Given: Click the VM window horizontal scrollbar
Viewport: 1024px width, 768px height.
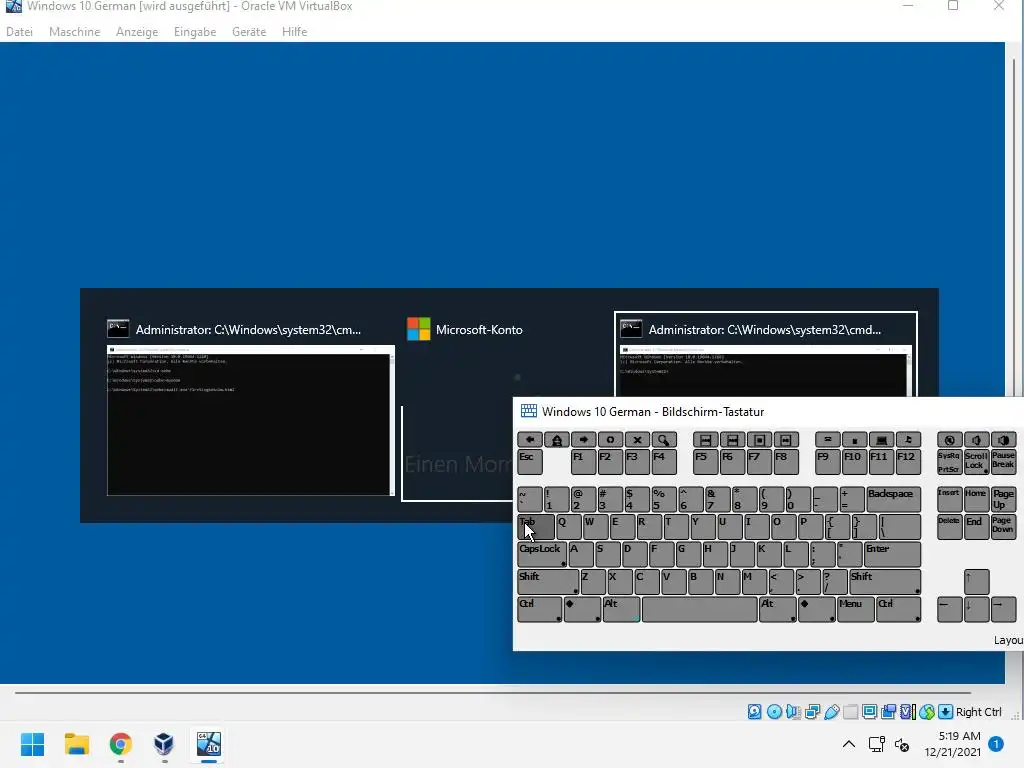Looking at the screenshot, I should click(x=493, y=692).
